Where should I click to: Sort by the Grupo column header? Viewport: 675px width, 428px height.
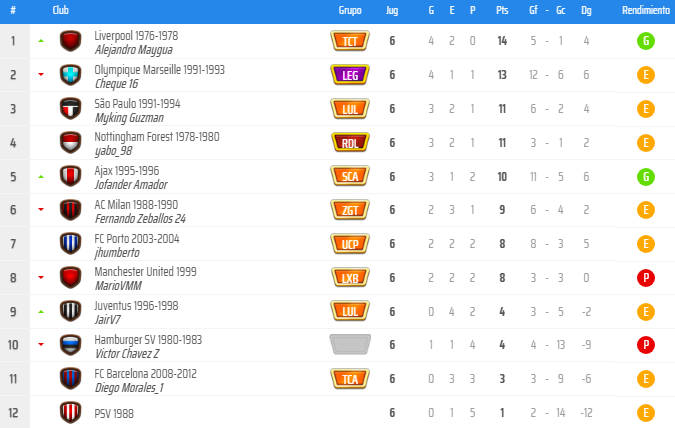click(x=350, y=9)
